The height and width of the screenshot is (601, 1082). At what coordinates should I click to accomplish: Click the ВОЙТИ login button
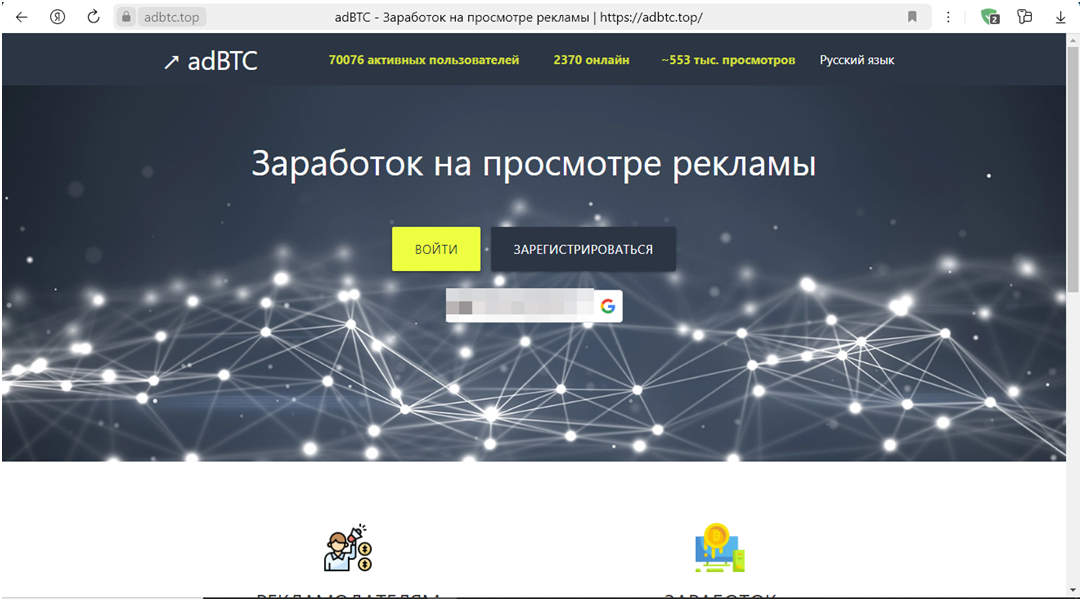[436, 249]
